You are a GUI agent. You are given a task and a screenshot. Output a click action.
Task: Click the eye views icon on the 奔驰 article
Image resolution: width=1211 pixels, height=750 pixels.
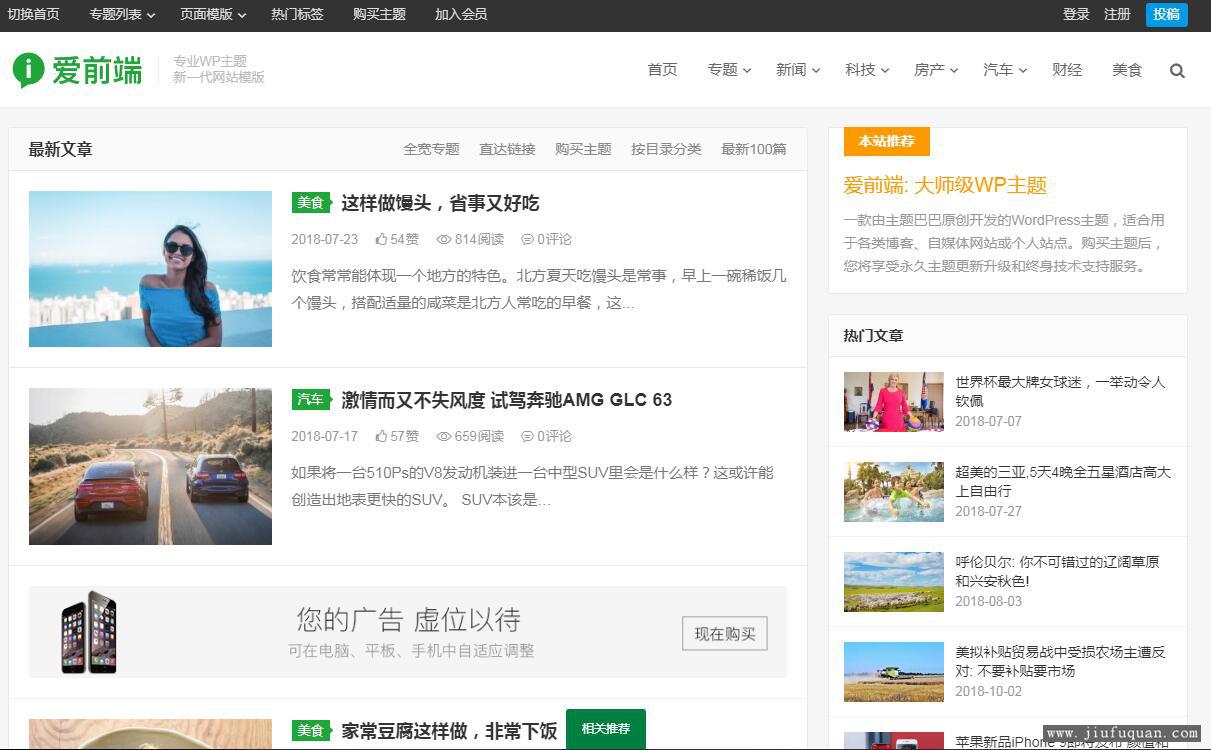coord(444,437)
